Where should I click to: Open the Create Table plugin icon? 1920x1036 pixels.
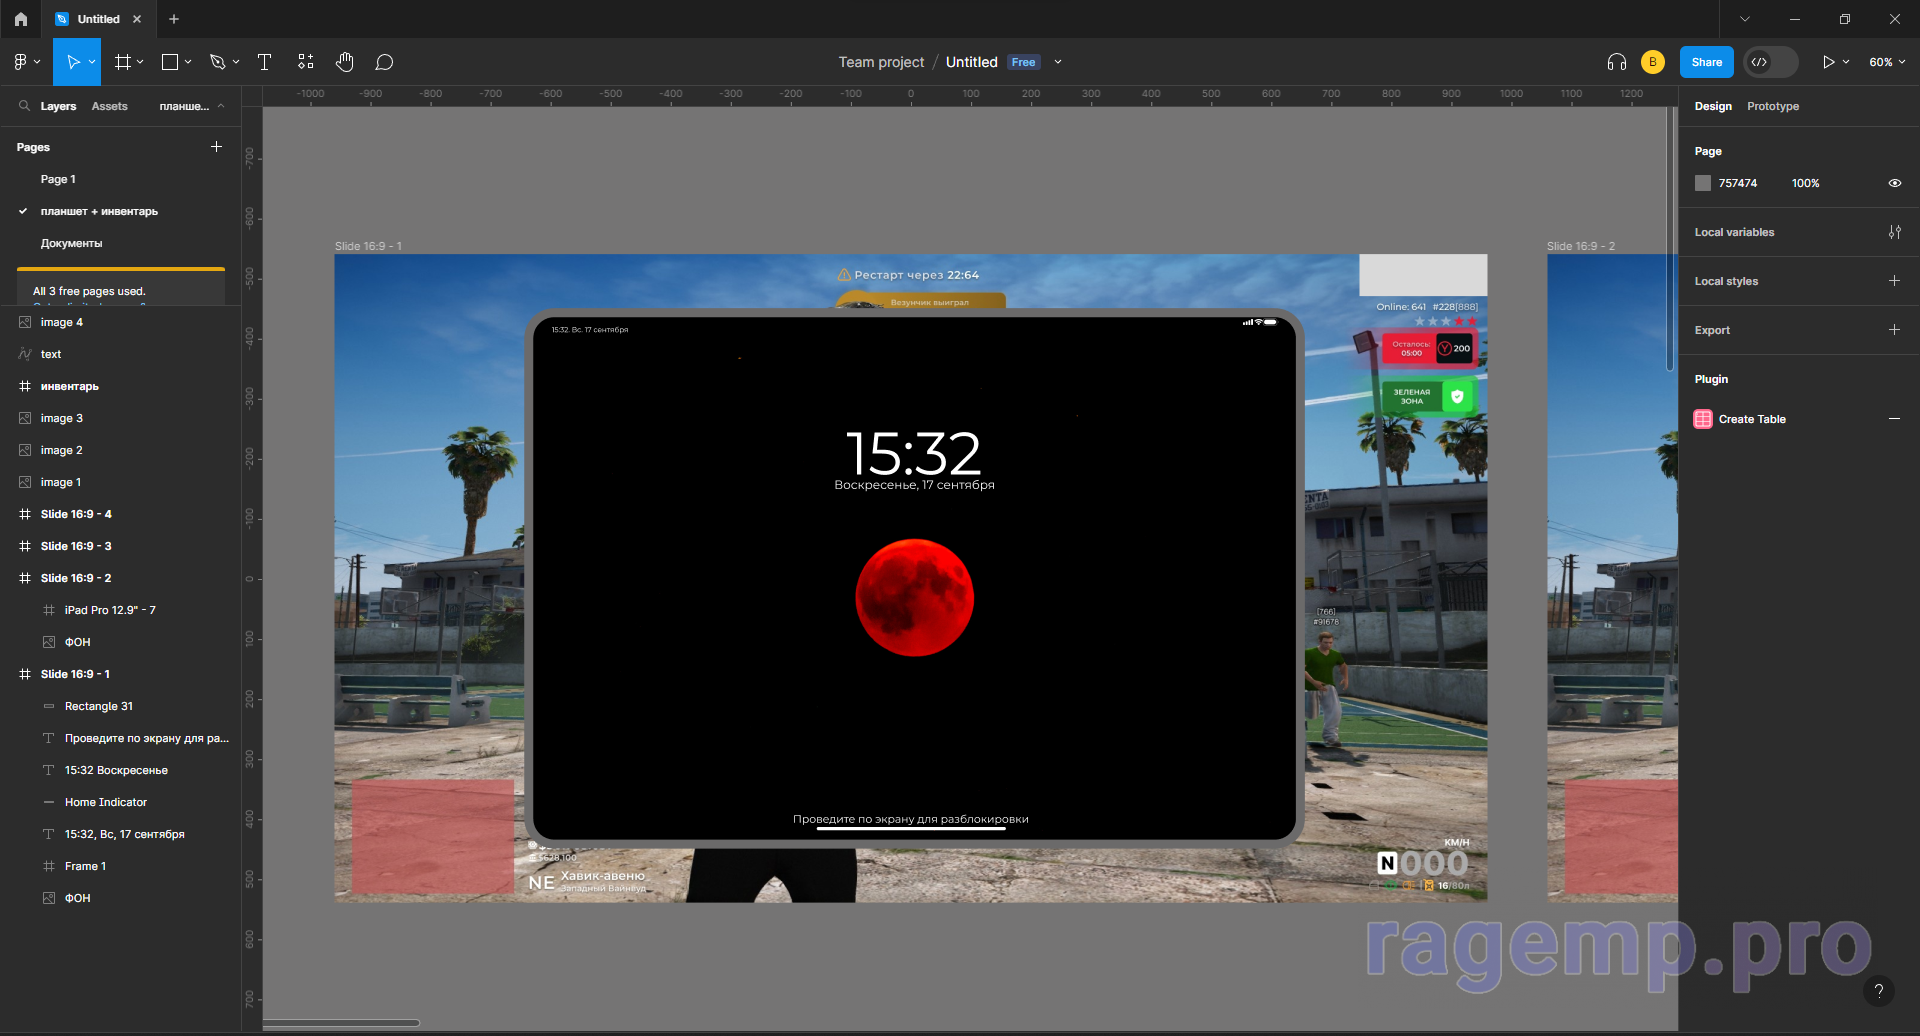point(1703,419)
